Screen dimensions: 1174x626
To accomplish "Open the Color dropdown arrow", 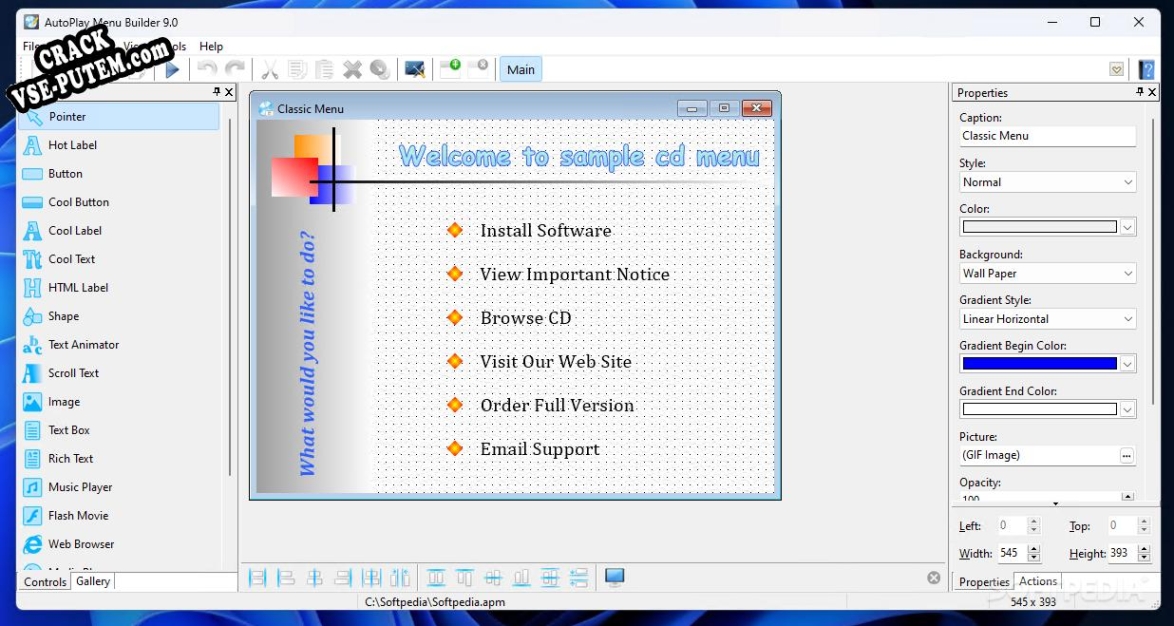I will pyautogui.click(x=1128, y=227).
